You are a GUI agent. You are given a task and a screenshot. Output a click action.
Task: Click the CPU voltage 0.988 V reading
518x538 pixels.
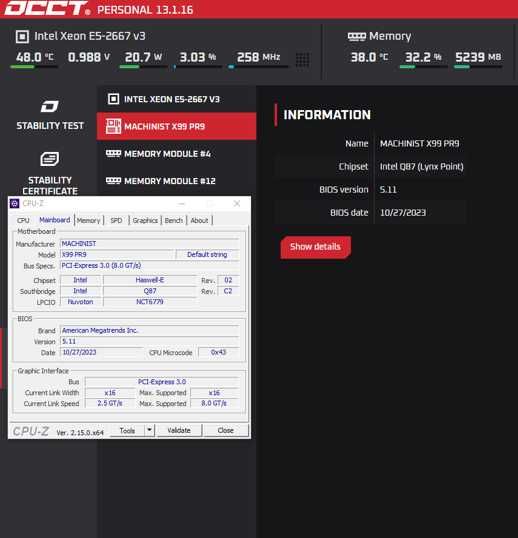(89, 57)
